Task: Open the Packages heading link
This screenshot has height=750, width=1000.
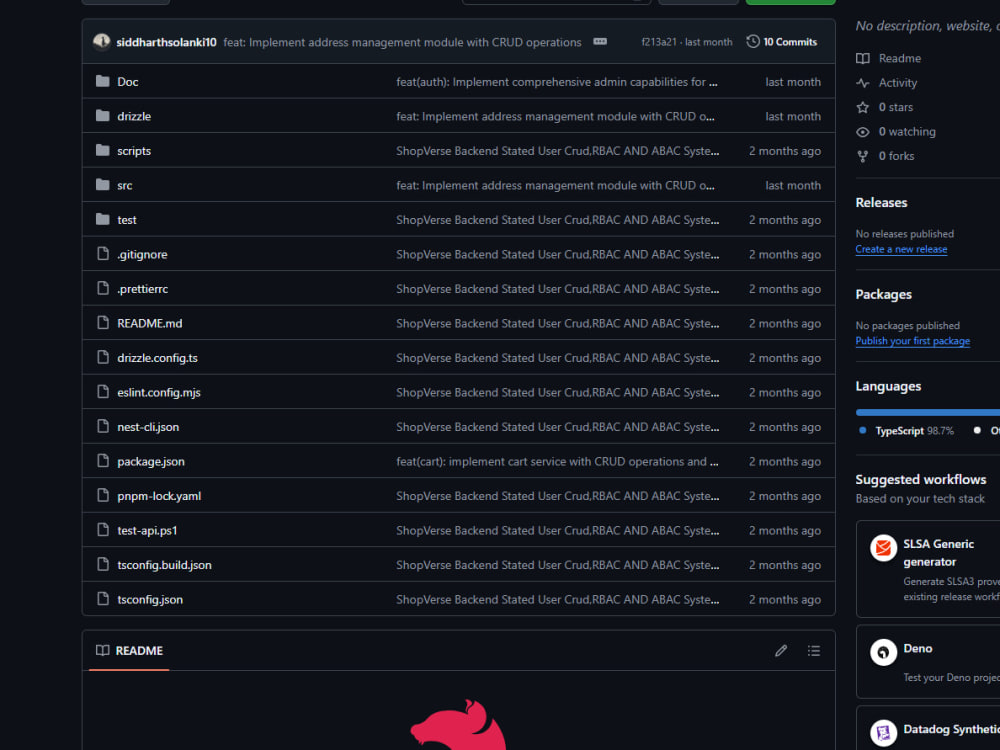Action: [883, 295]
